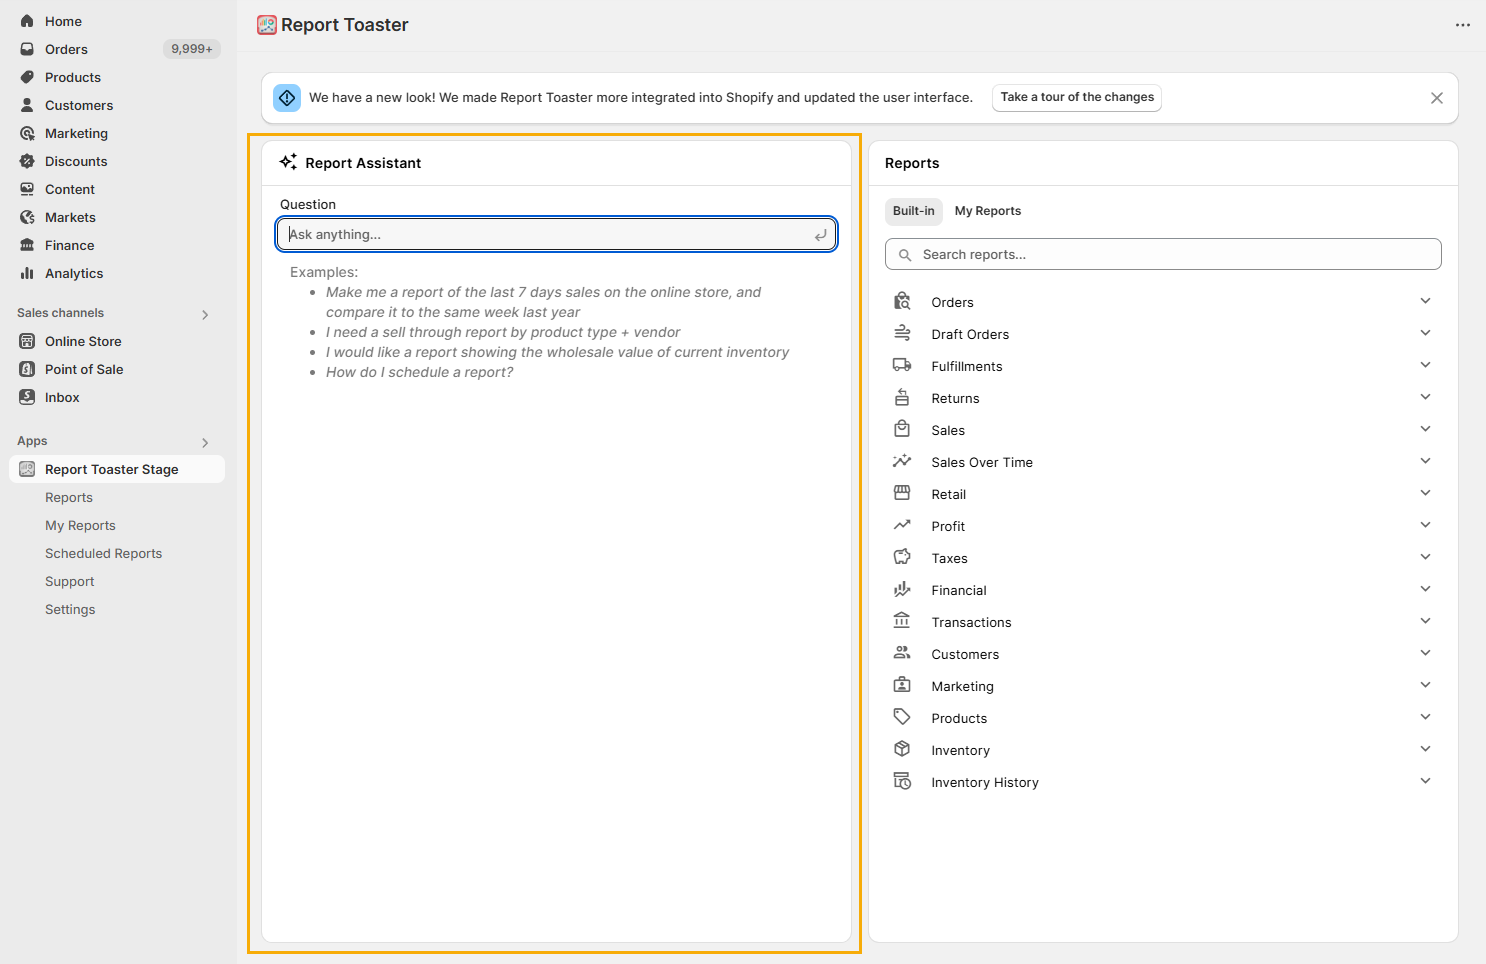Switch to the My Reports tab
The height and width of the screenshot is (964, 1486).
pos(987,211)
